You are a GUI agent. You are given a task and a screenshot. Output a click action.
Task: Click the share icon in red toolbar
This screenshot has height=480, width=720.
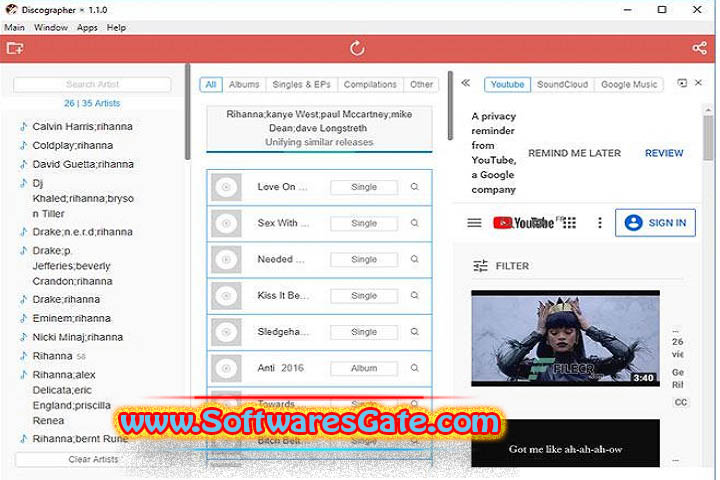[x=699, y=48]
